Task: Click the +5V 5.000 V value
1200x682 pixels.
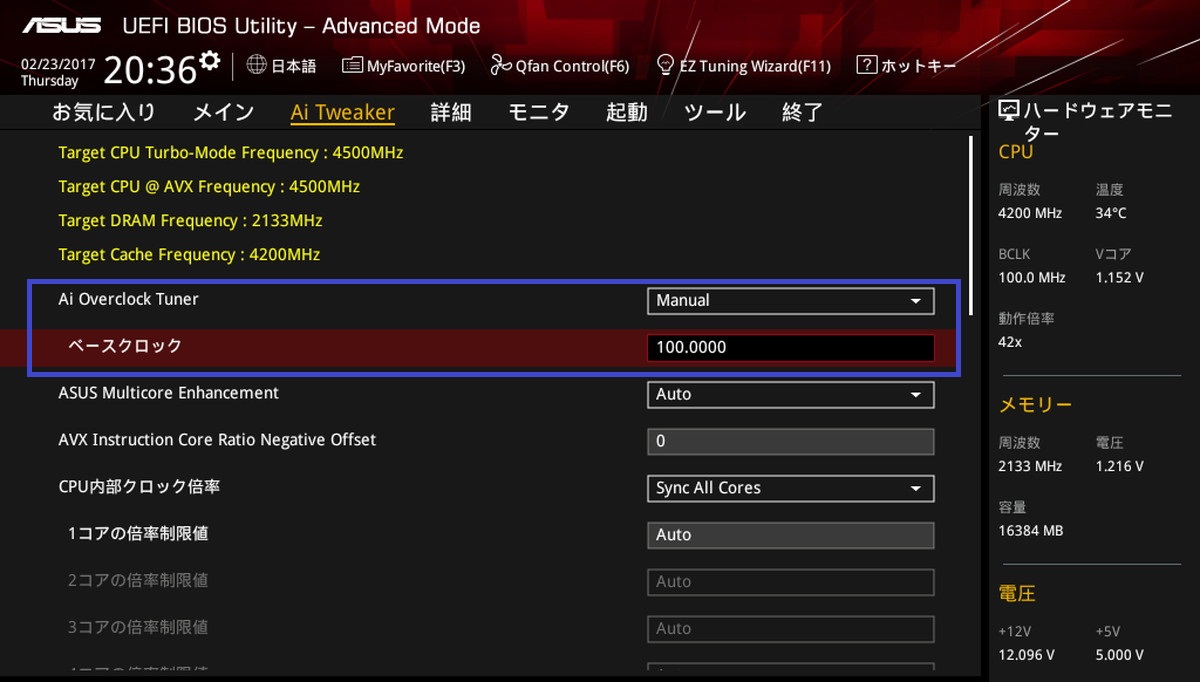Action: coord(1120,655)
